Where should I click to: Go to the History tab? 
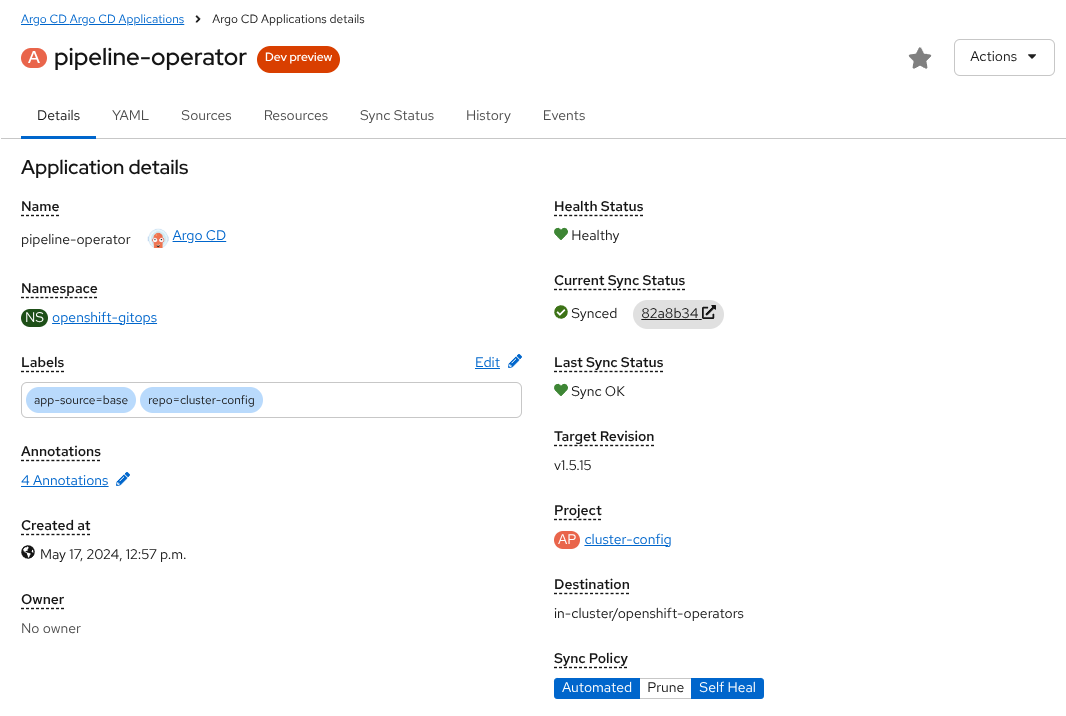[x=488, y=116]
